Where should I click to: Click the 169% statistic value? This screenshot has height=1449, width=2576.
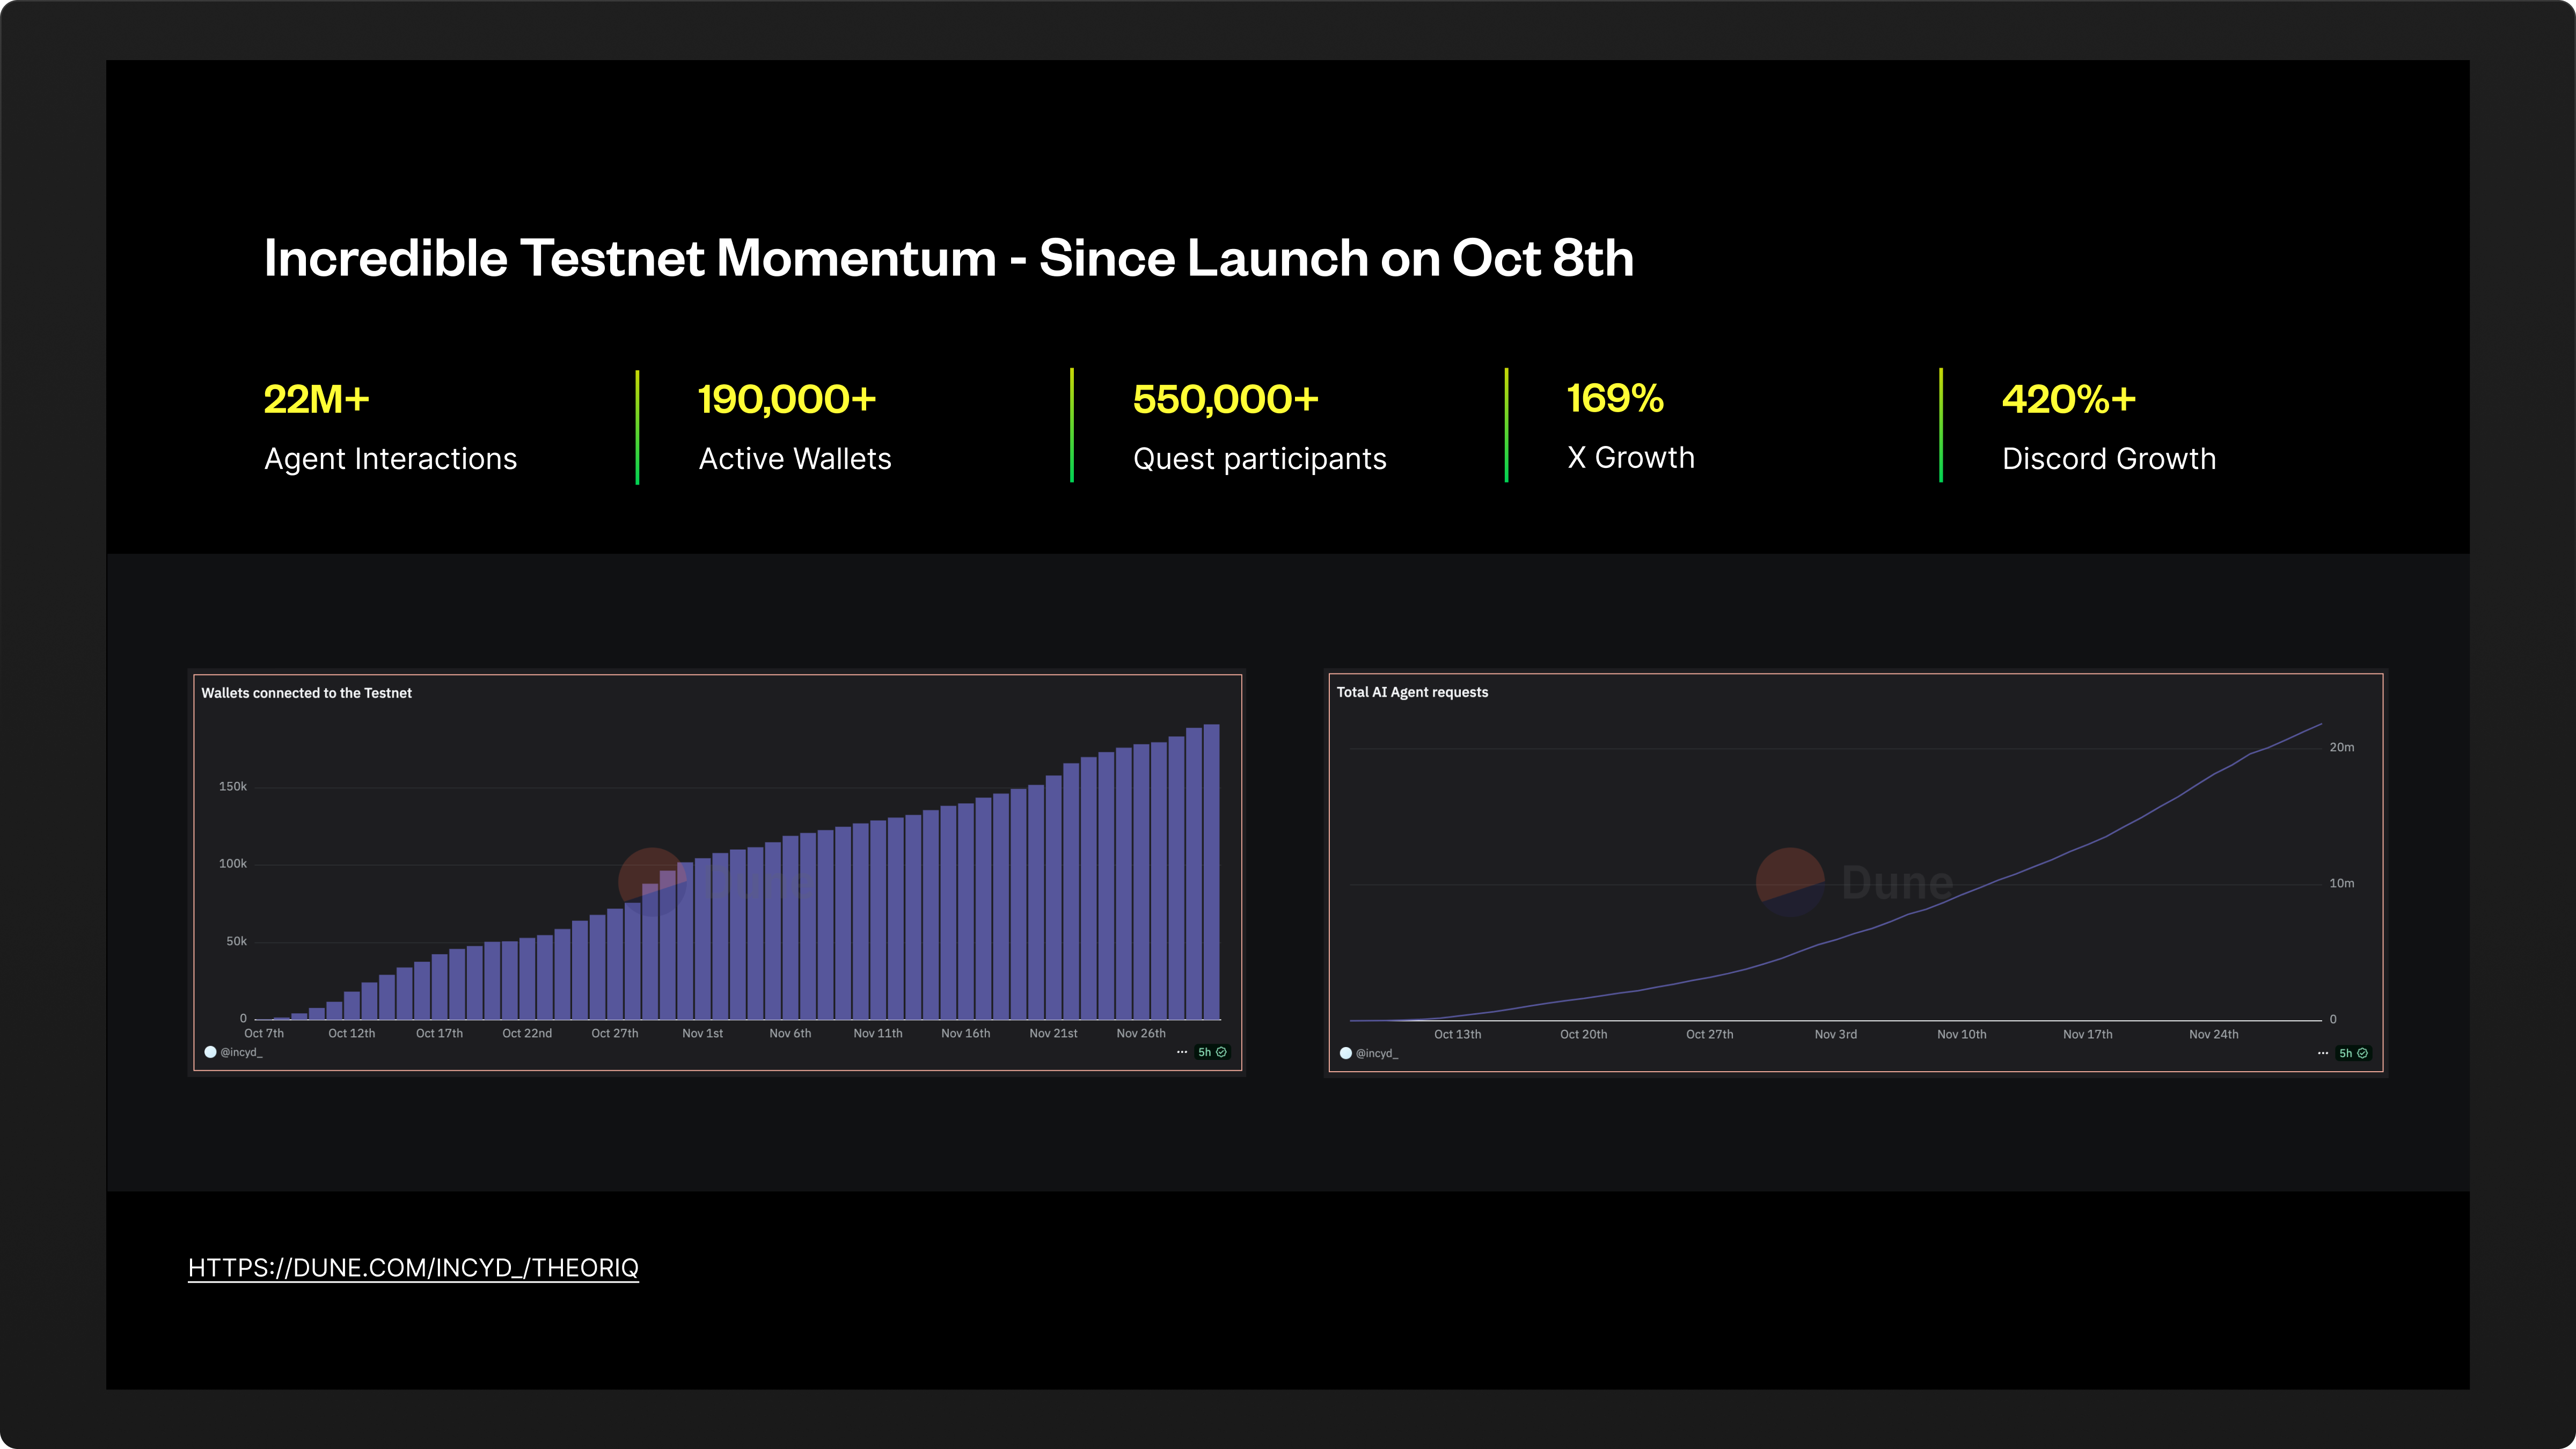[1615, 398]
